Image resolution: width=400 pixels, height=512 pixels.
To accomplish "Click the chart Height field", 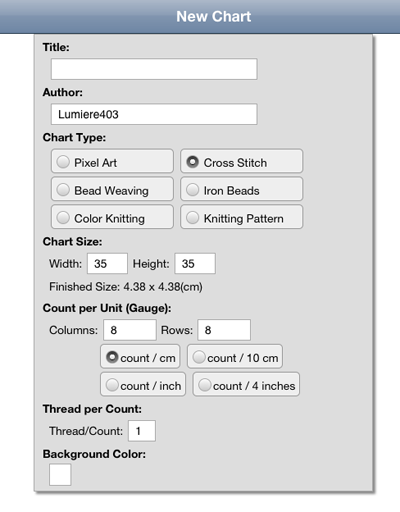I will (195, 264).
